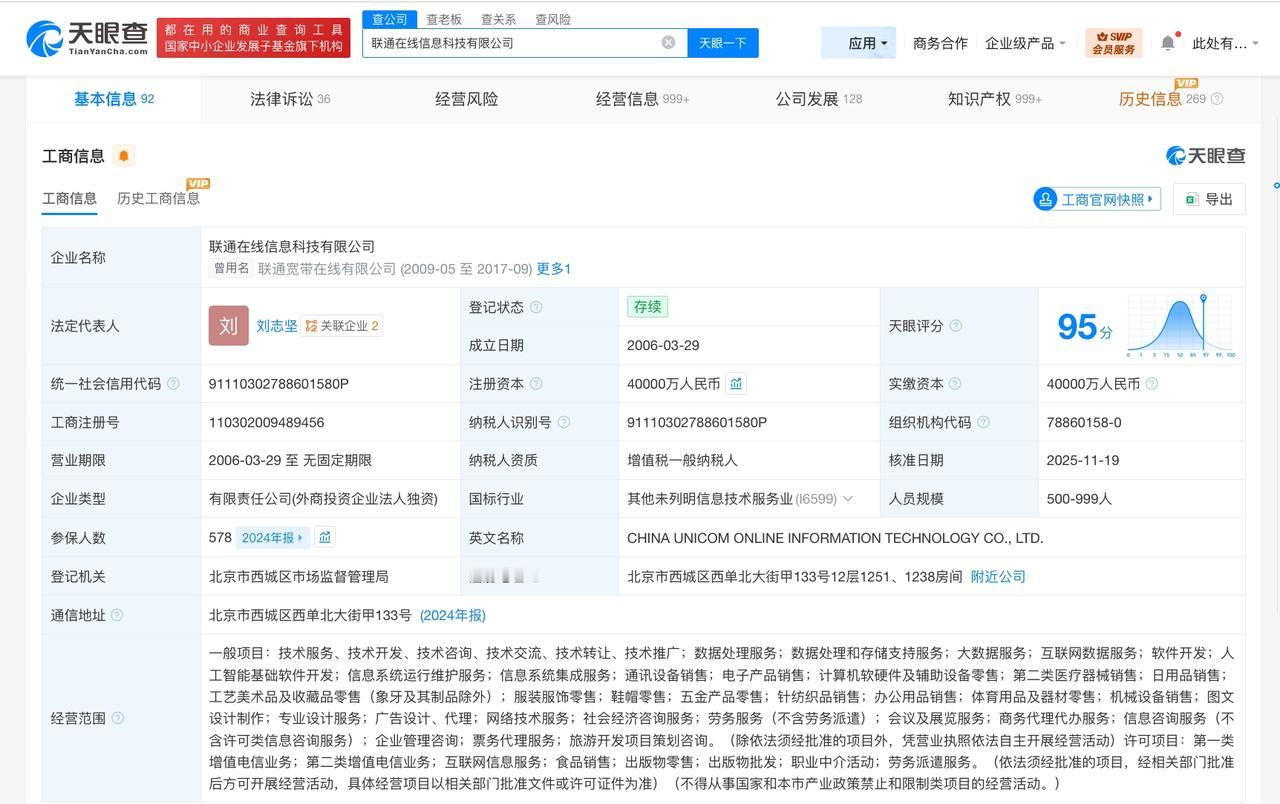Select the 历史工商信息 sub-tab
This screenshot has height=804, width=1280.
tap(158, 198)
